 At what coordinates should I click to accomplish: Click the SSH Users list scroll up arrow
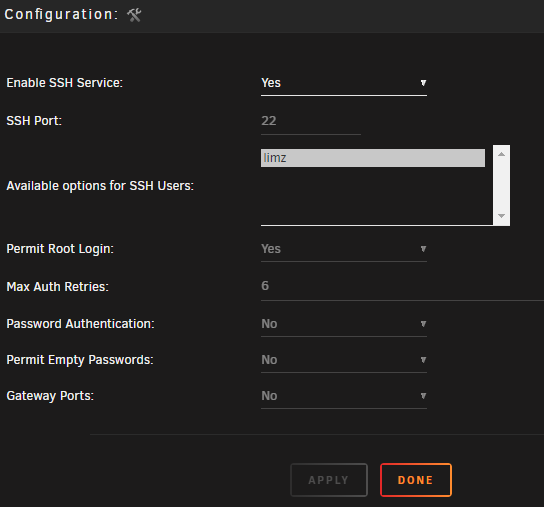click(501, 154)
